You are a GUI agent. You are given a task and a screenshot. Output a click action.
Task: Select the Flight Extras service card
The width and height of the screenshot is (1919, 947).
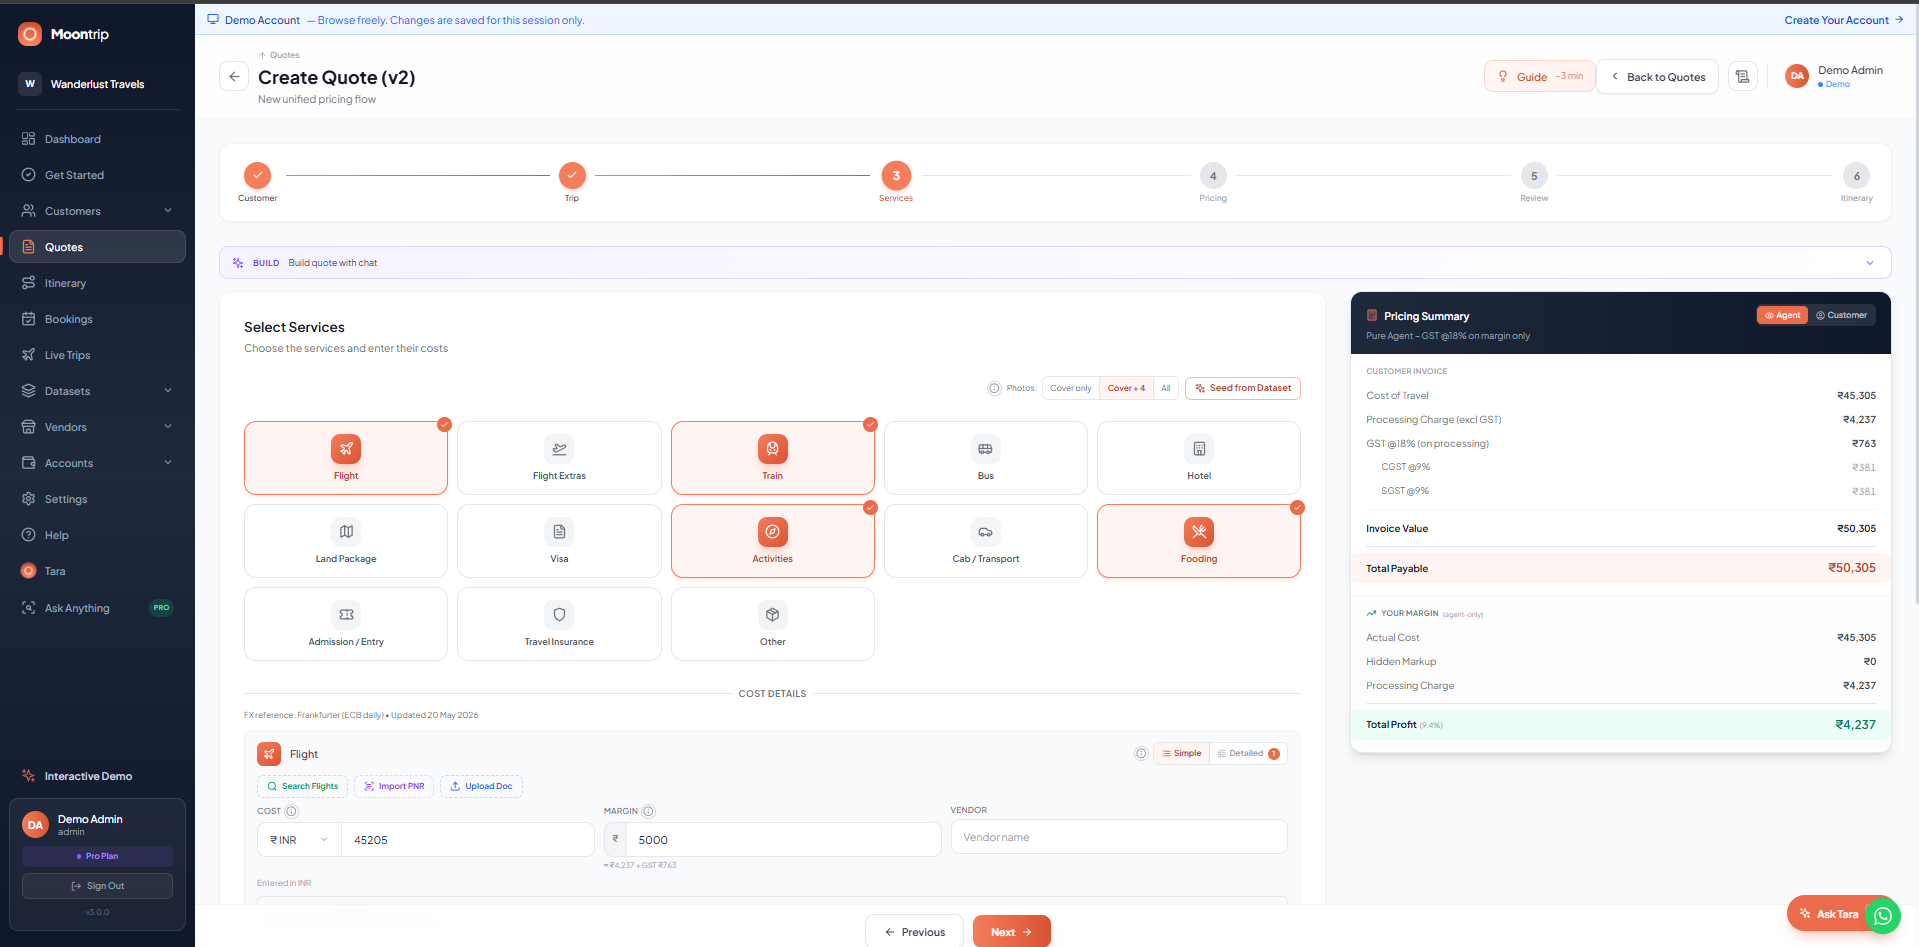[x=559, y=458]
